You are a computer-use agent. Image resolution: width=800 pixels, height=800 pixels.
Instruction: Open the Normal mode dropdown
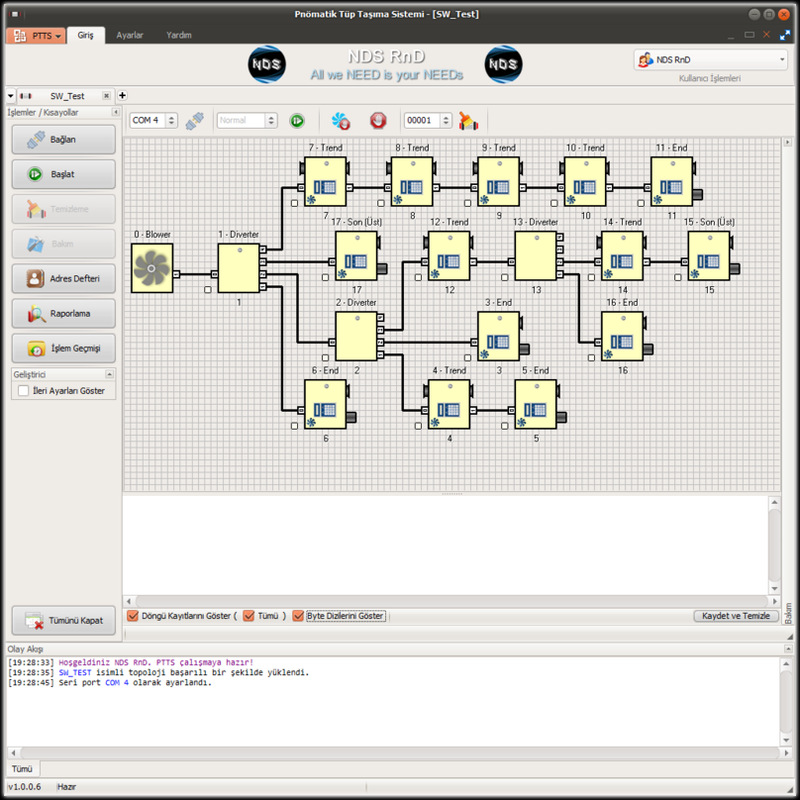pyautogui.click(x=271, y=120)
